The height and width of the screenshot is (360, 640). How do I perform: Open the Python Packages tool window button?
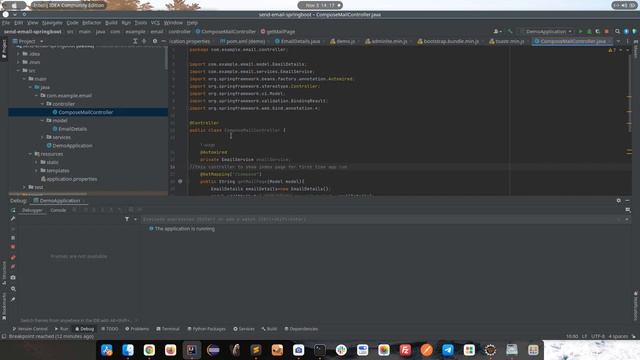(206, 329)
